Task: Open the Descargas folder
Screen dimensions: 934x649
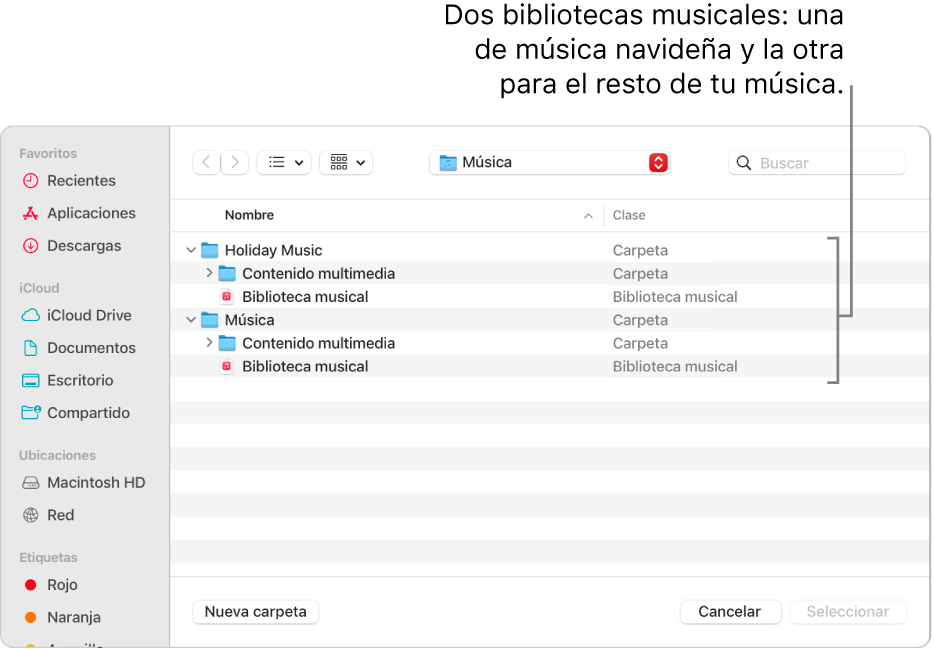Action: point(85,245)
